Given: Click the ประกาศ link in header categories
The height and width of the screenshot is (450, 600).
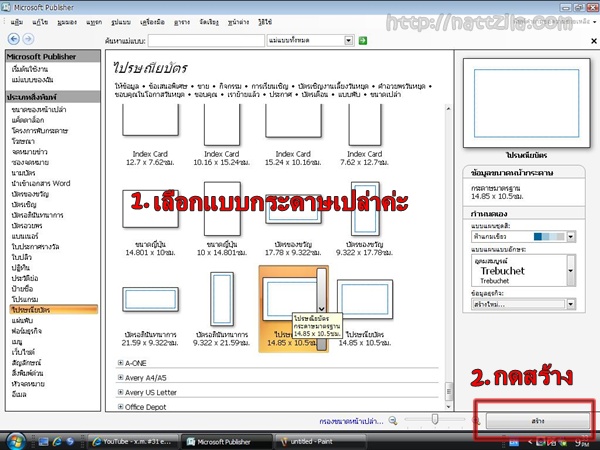Looking at the screenshot, I should (x=280, y=94).
